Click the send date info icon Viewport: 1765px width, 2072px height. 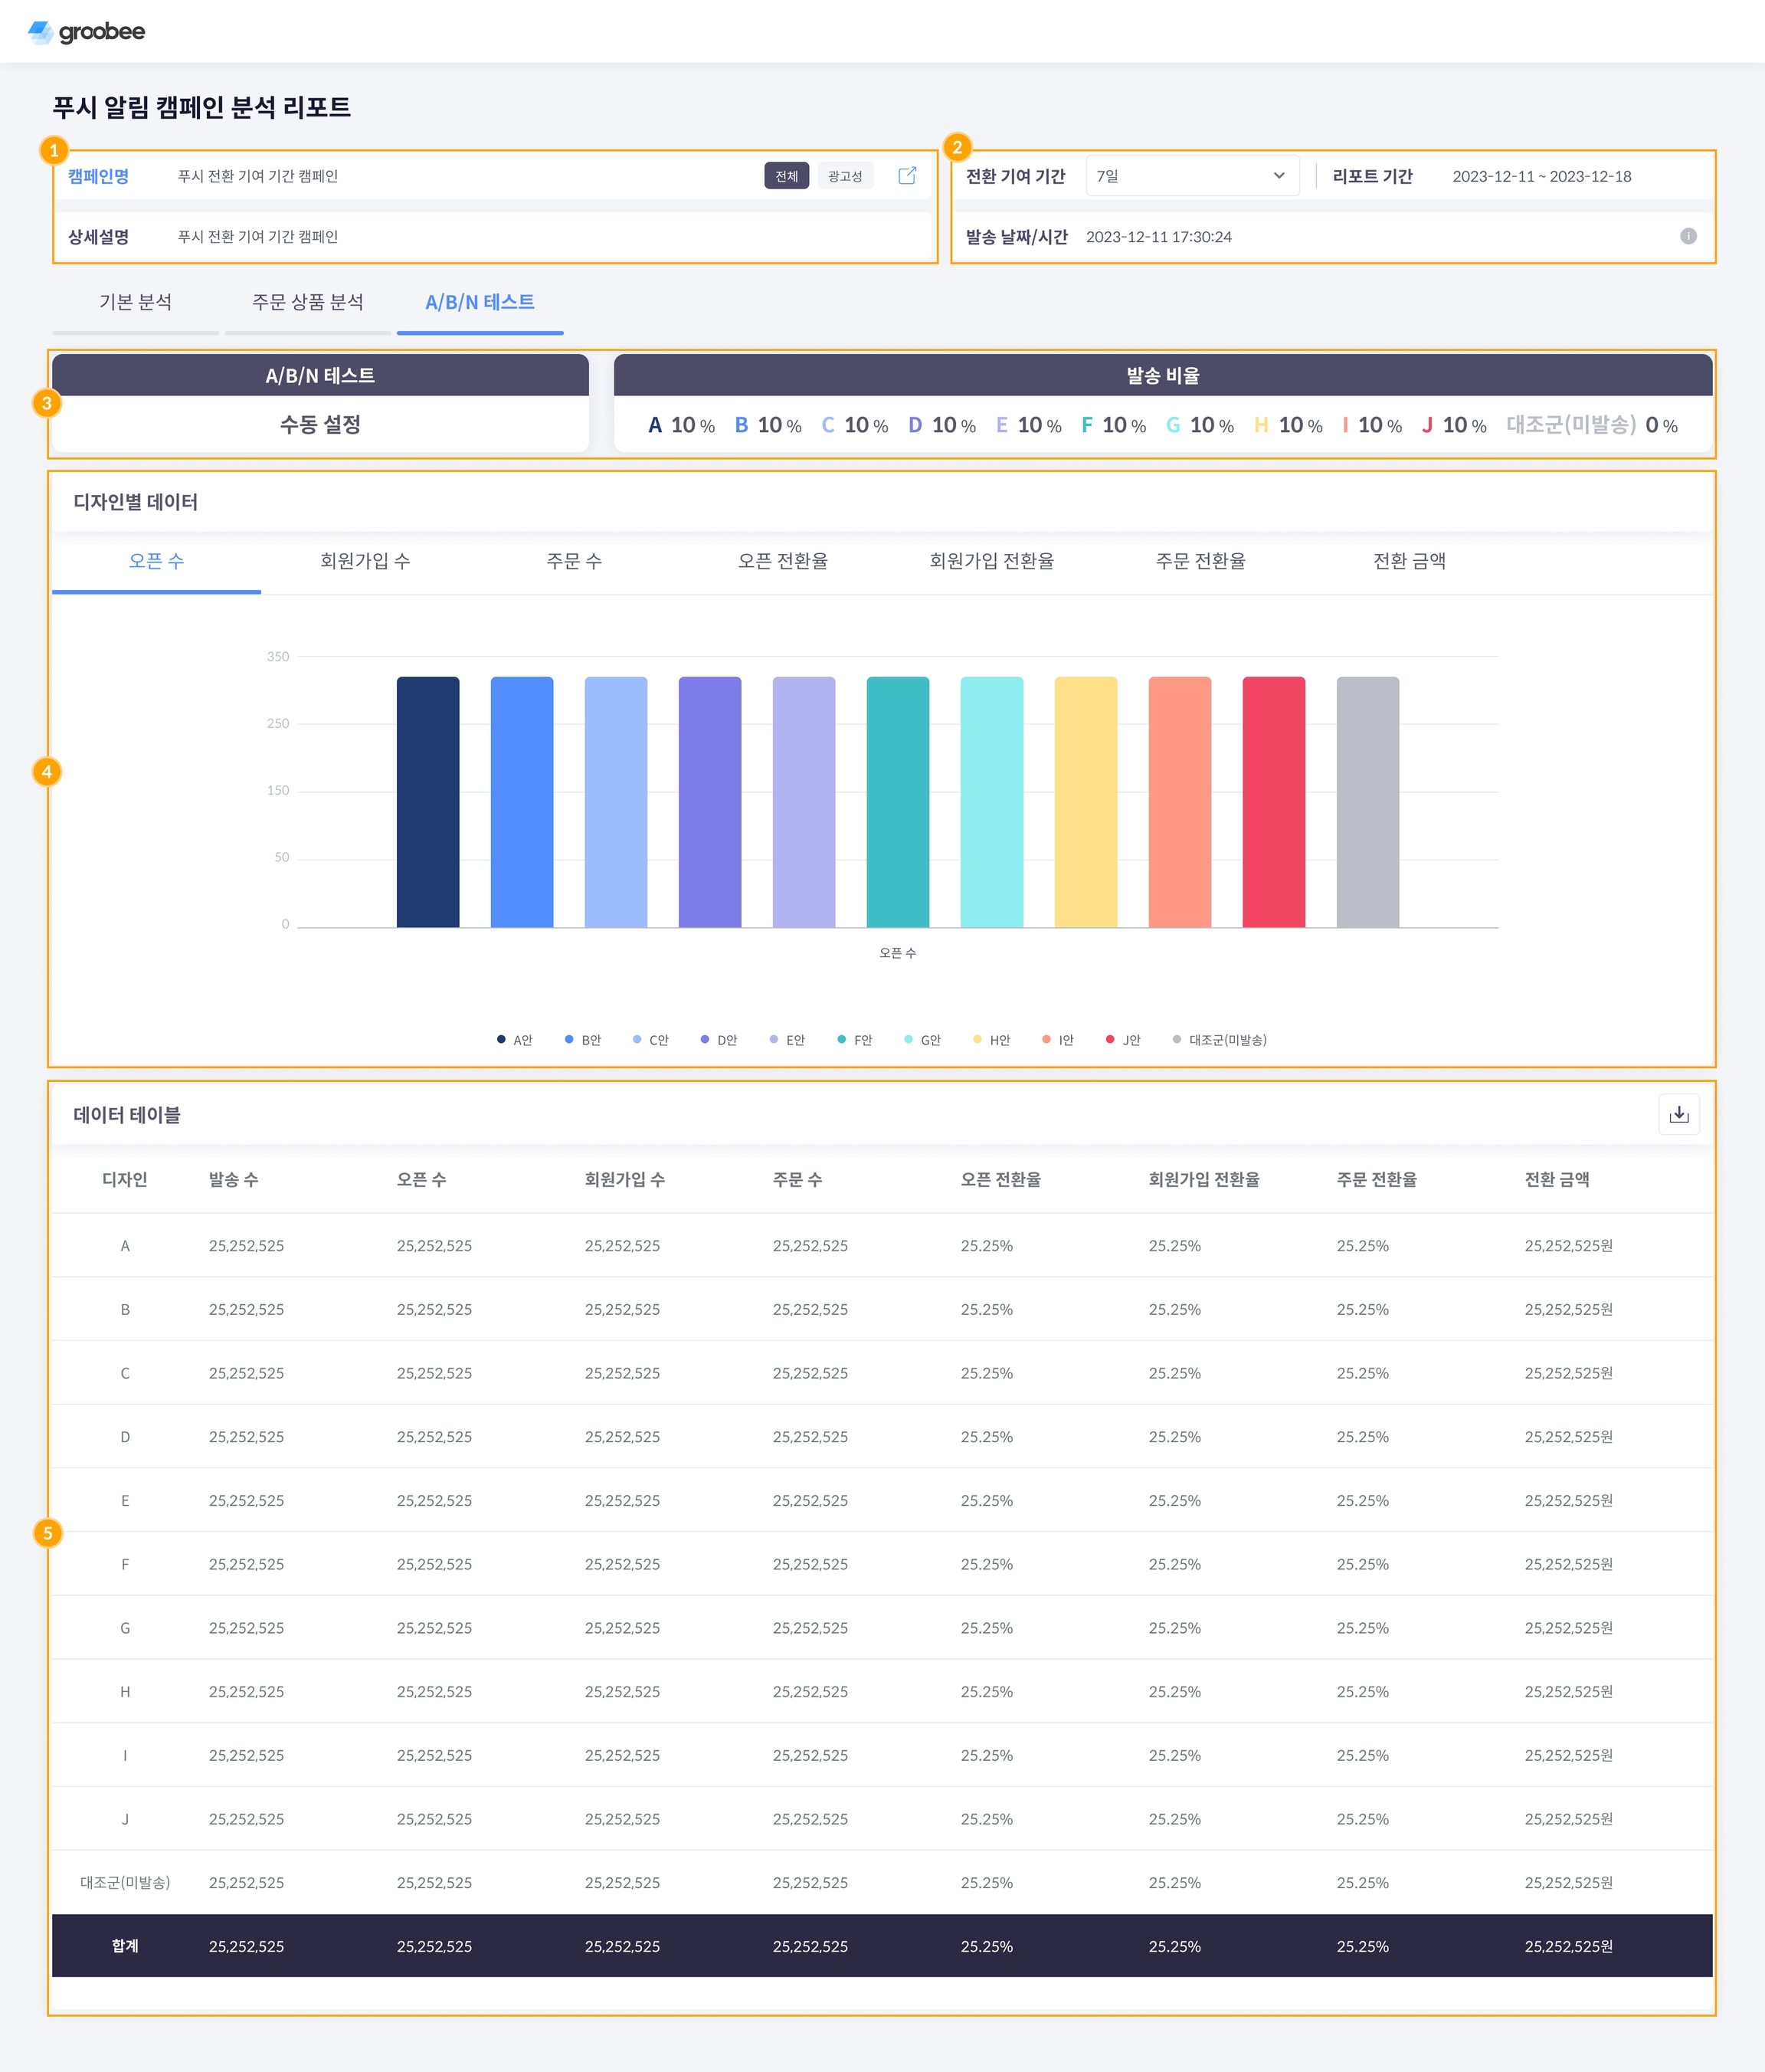point(1688,236)
